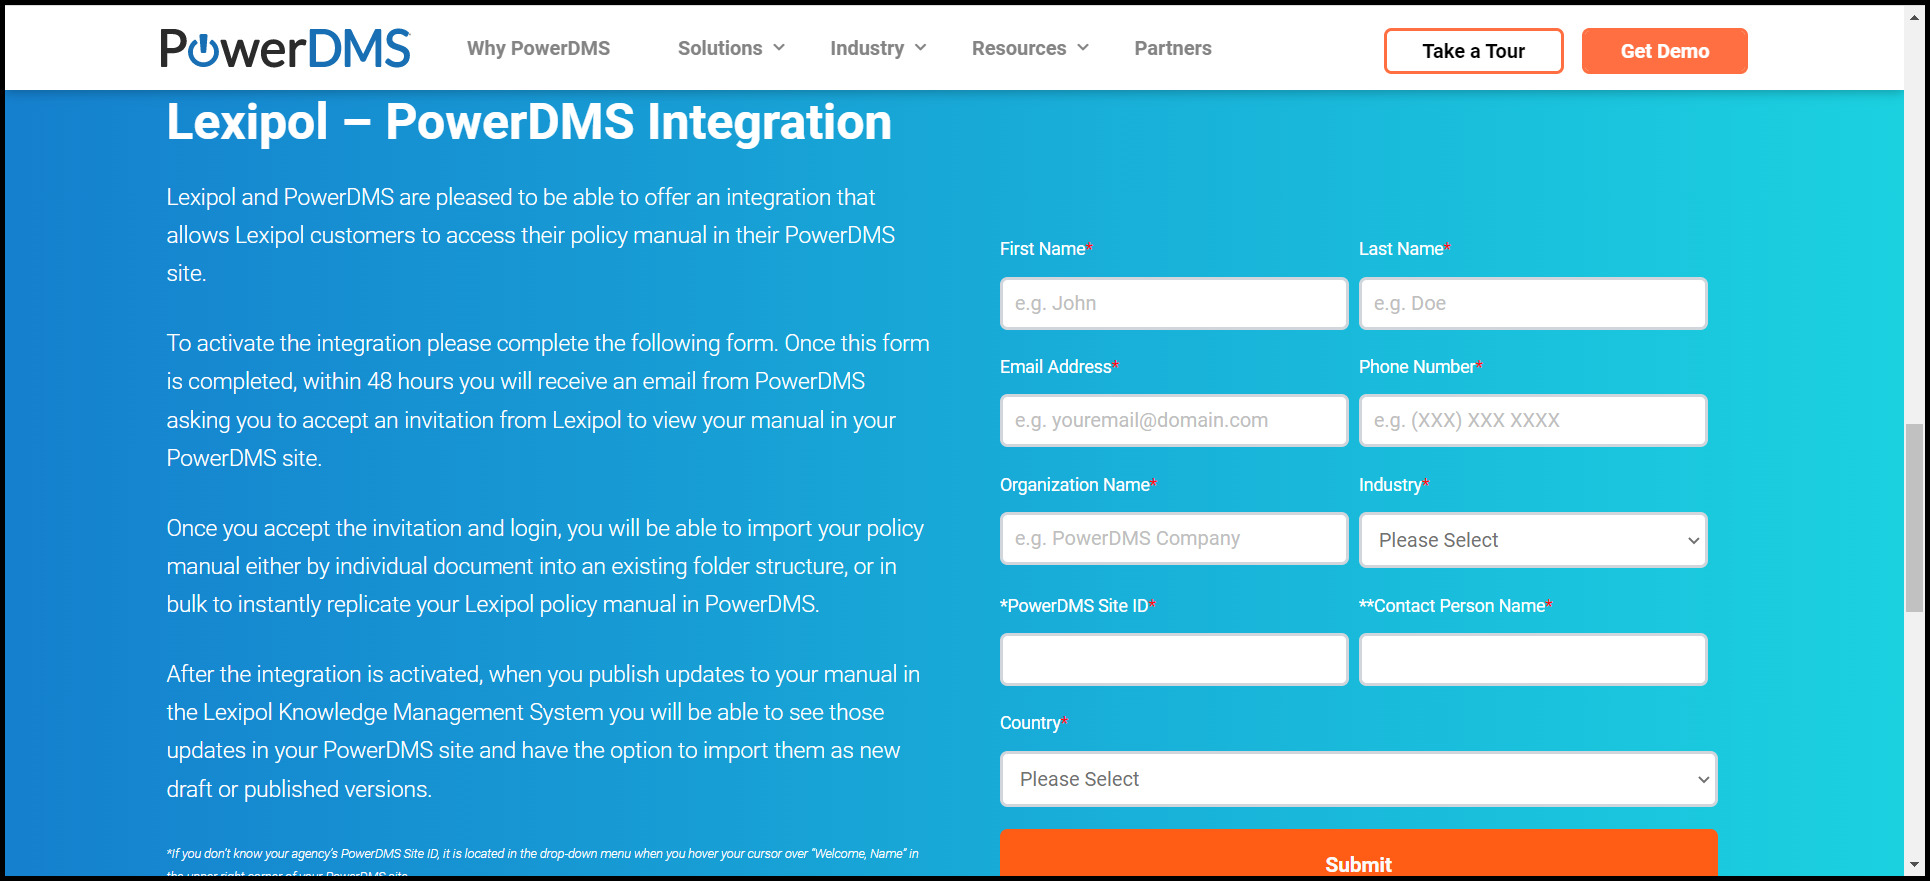The image size is (1930, 881).
Task: Focus the Organization Name field
Action: tap(1174, 538)
